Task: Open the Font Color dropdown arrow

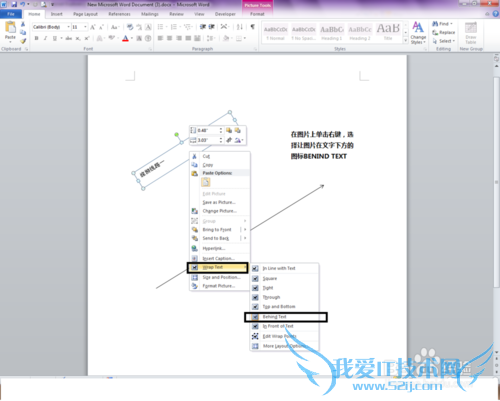Action: coord(132,38)
